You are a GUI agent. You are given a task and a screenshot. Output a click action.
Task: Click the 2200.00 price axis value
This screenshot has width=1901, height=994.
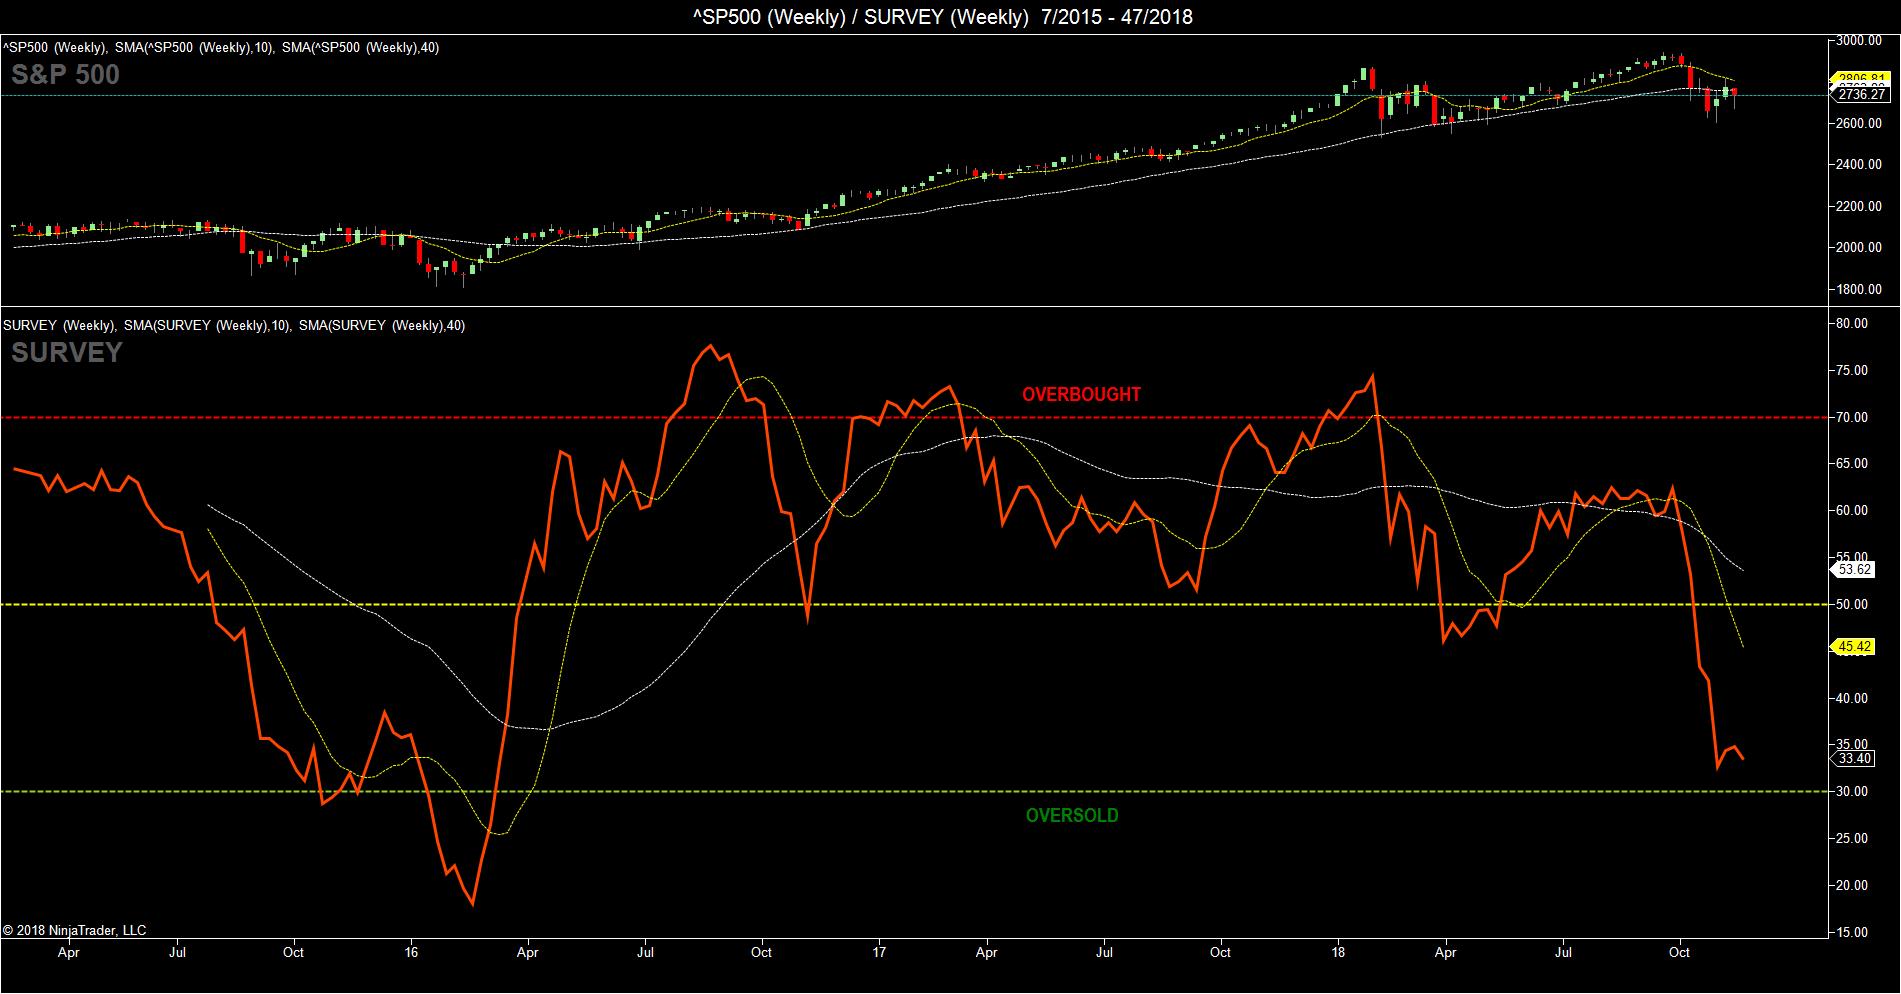[1859, 207]
